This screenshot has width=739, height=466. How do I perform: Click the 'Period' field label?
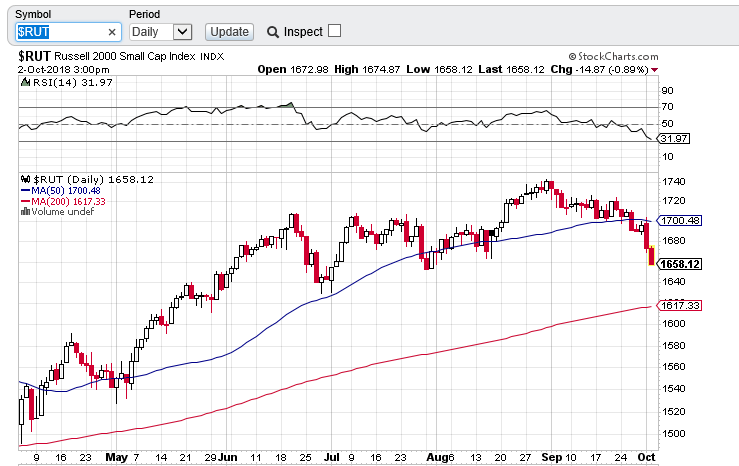(145, 14)
